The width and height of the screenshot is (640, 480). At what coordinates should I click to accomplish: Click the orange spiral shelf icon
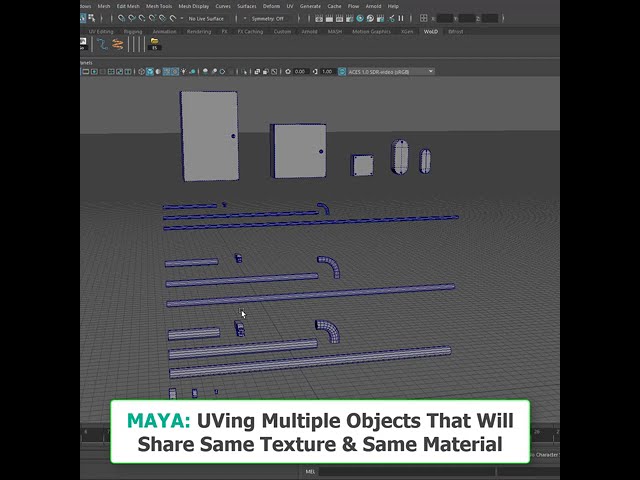118,44
